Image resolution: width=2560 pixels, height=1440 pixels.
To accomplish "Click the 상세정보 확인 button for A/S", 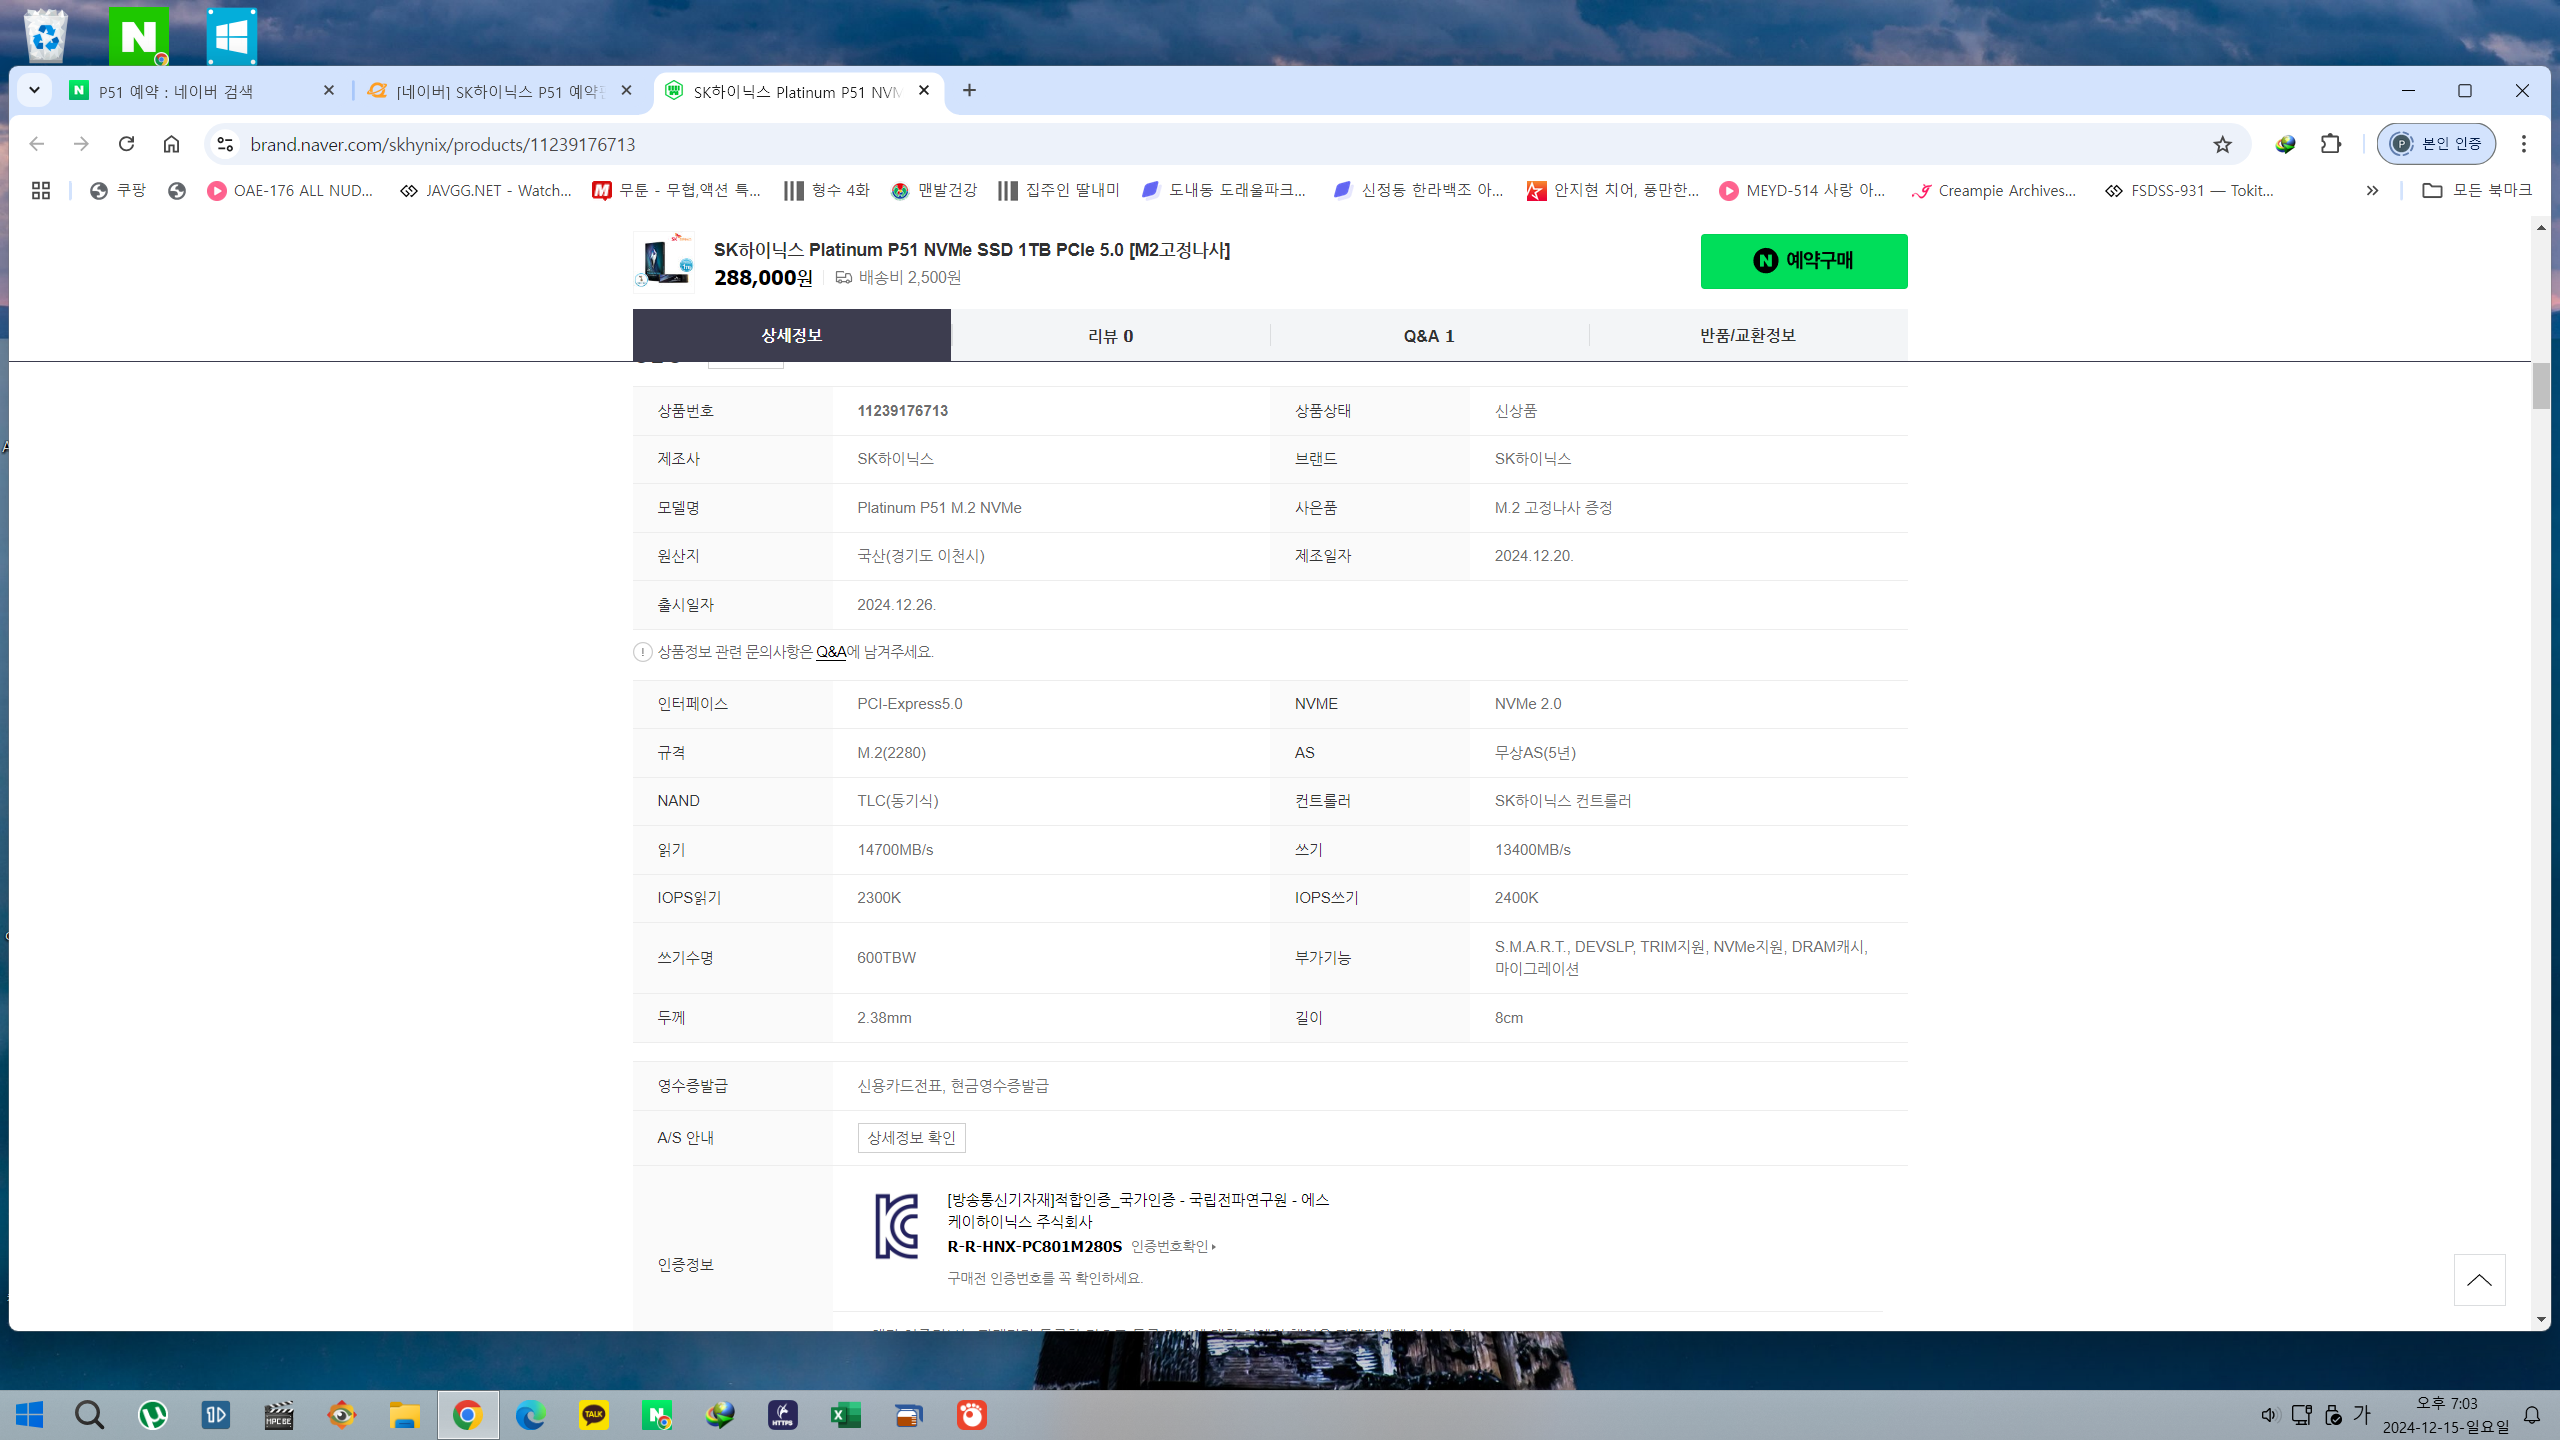I will pyautogui.click(x=911, y=1138).
